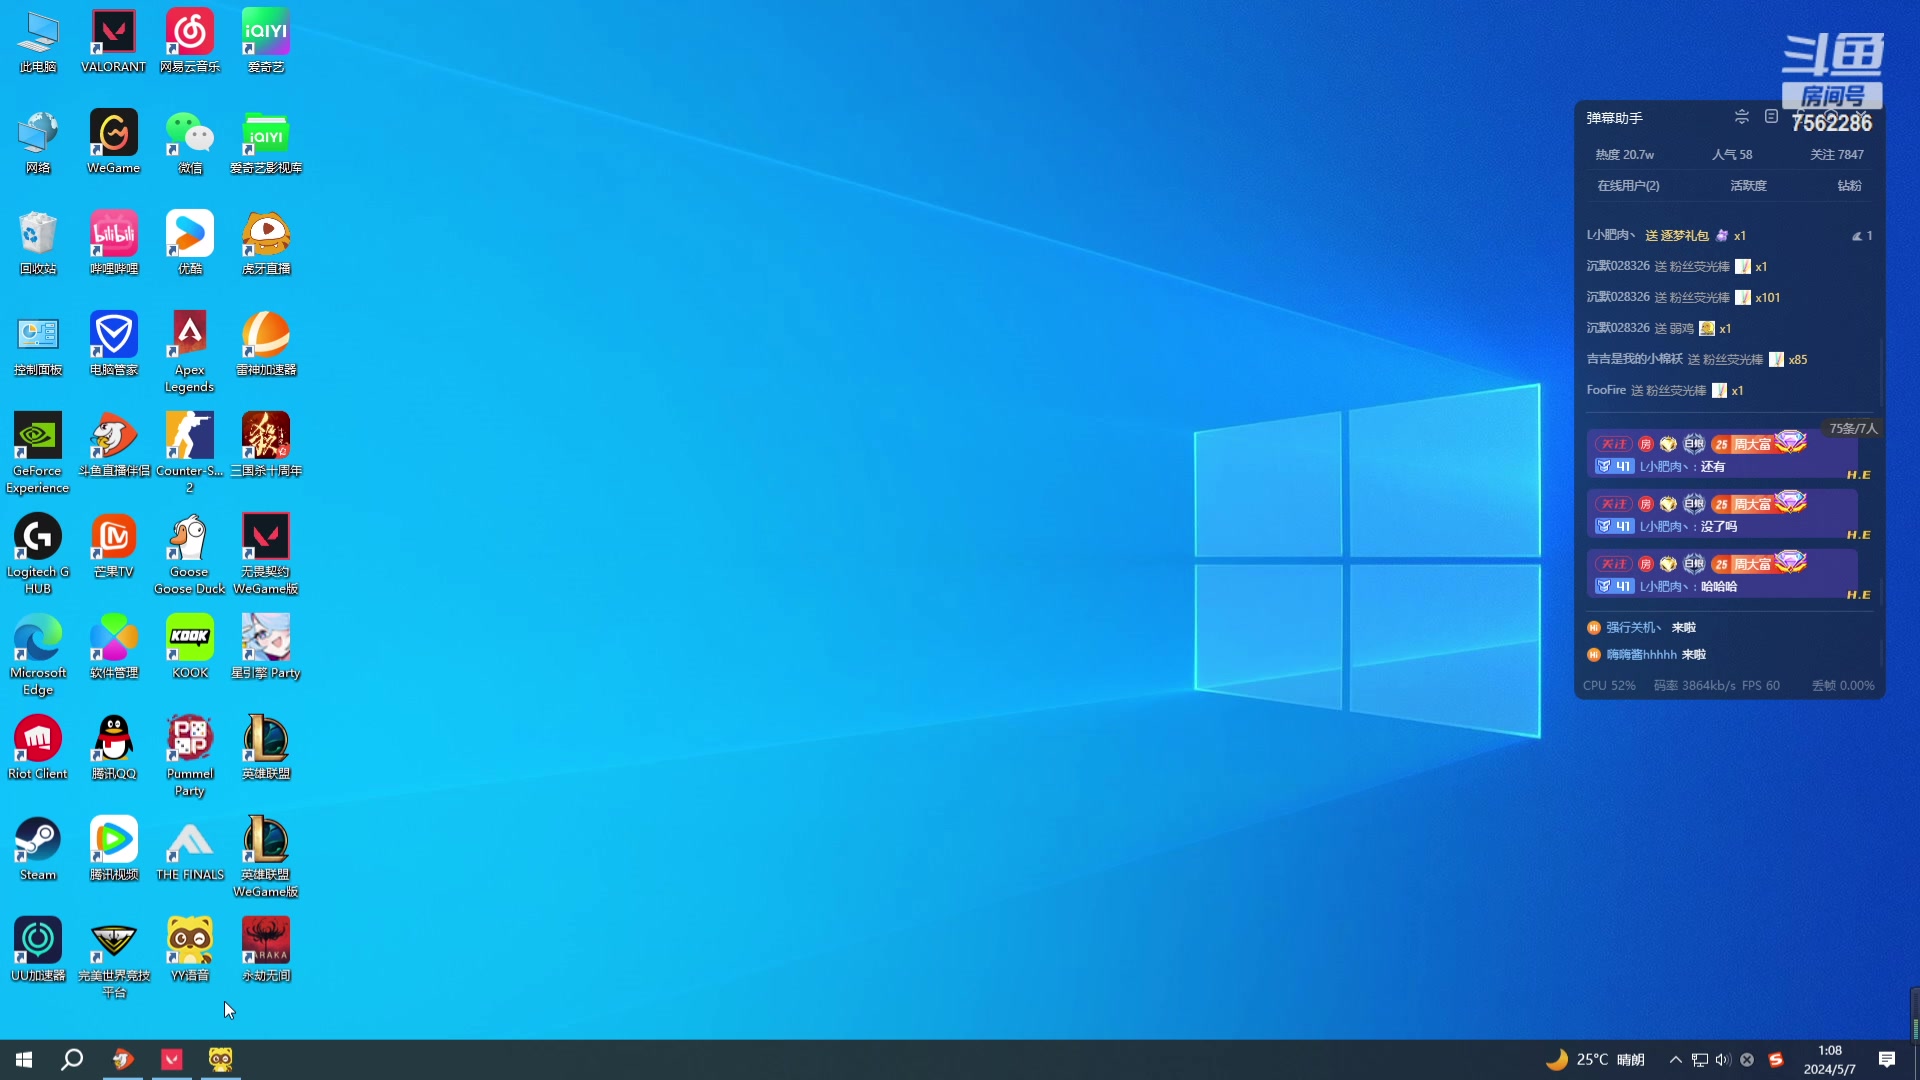The image size is (1920, 1080).
Task: Open 芒果TV desktop icon
Action: (x=113, y=546)
